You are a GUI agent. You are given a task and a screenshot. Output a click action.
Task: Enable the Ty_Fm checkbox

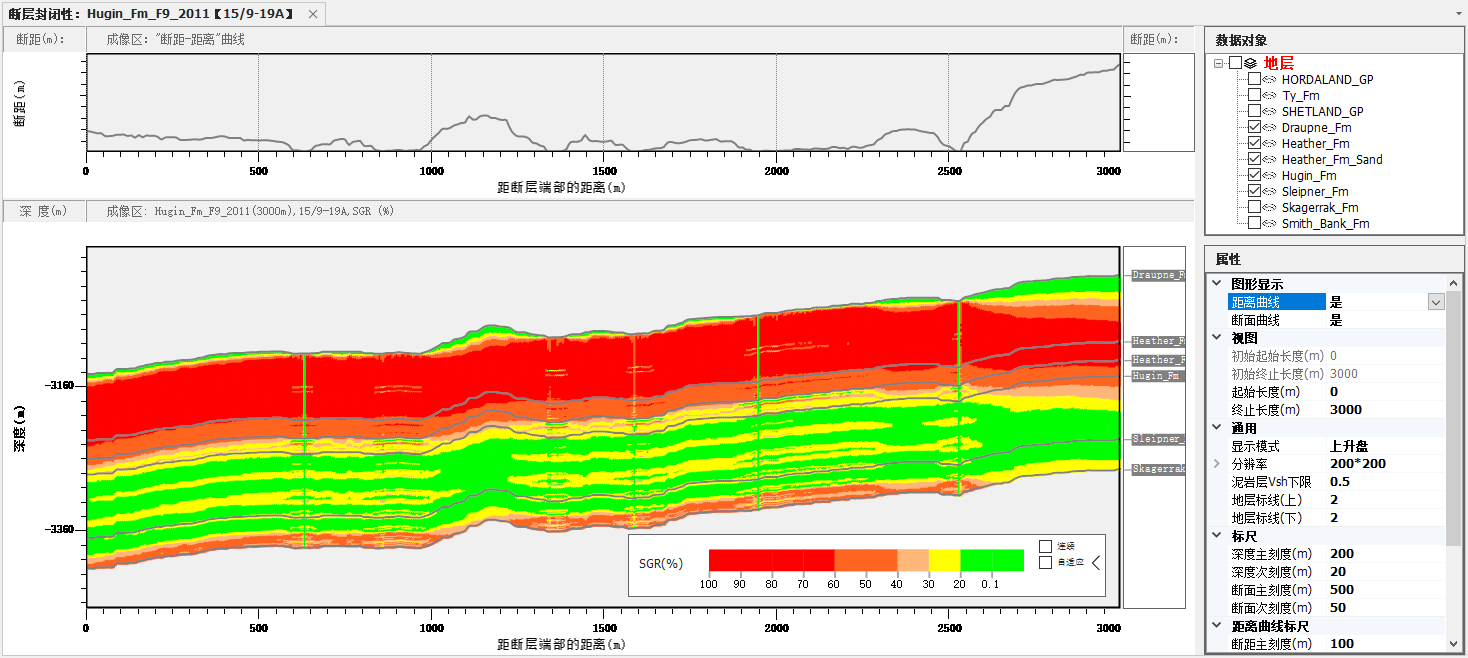[1254, 95]
